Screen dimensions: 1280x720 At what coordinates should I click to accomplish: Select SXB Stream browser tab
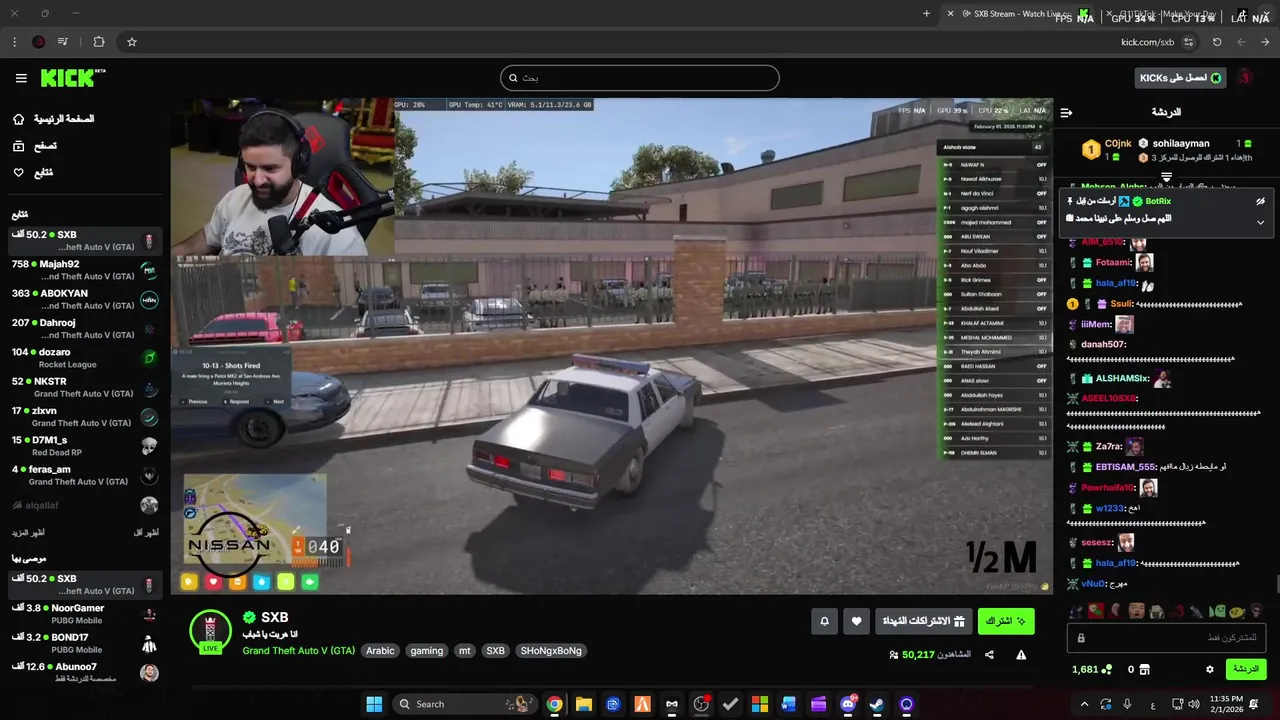(x=1016, y=14)
